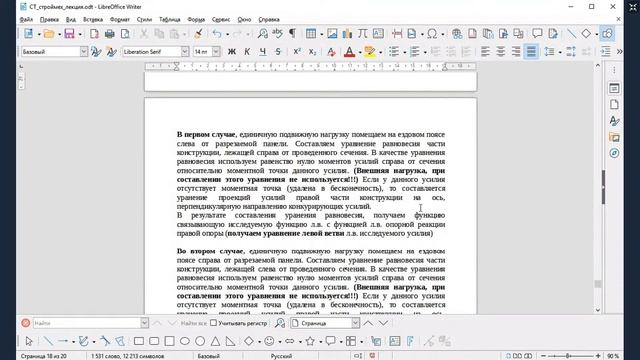Viewport: 640px width, 360px height.
Task: Toggle strikethrough formatting
Action: tap(278, 52)
